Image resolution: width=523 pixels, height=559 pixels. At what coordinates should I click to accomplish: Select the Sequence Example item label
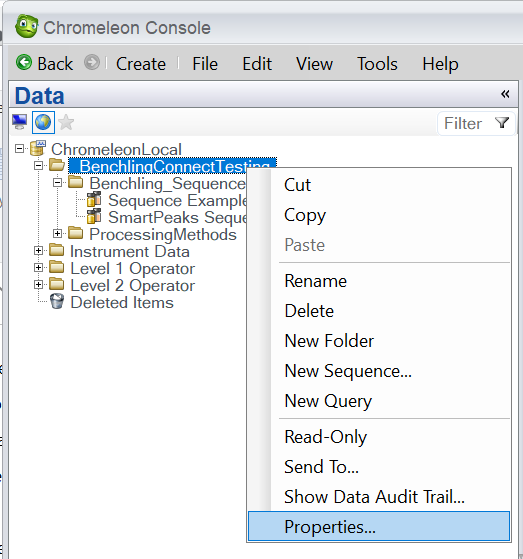pos(177,200)
